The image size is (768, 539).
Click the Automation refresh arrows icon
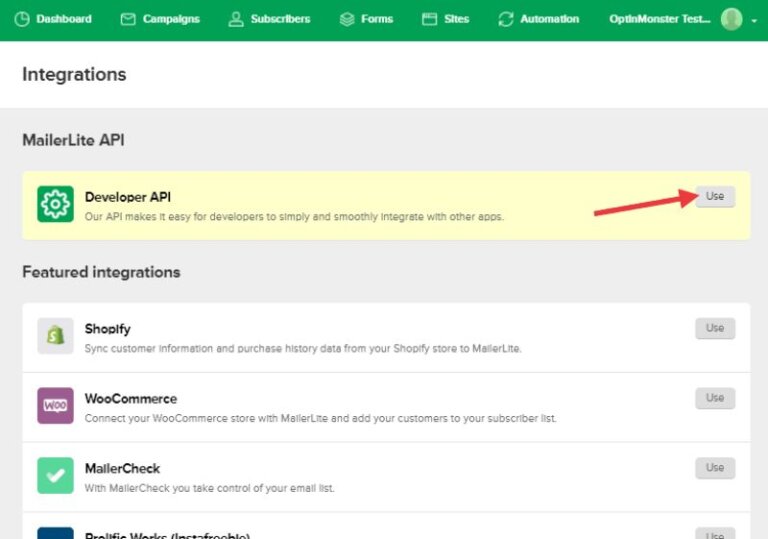(x=506, y=19)
